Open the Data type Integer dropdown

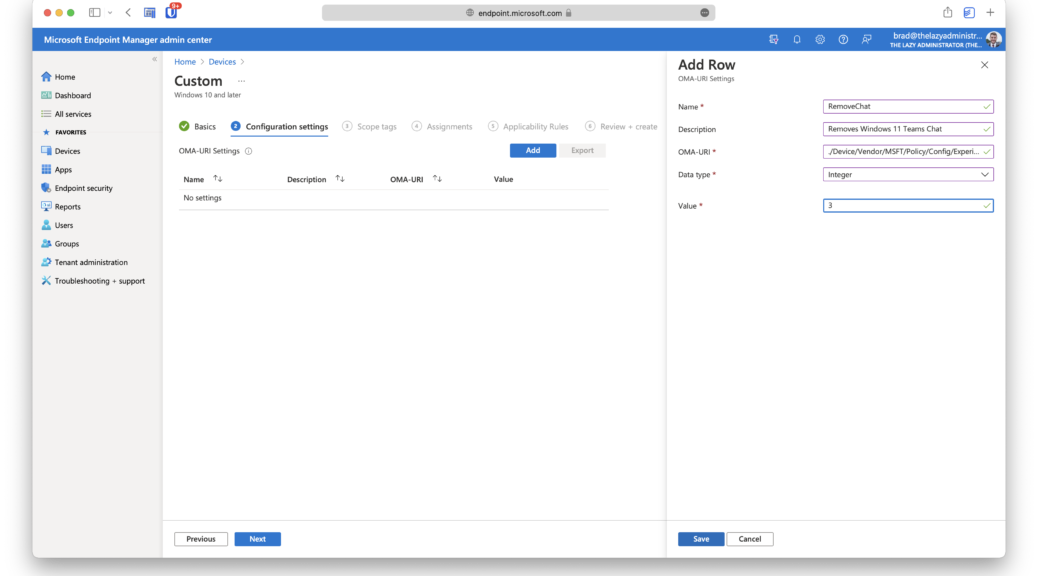coord(908,175)
